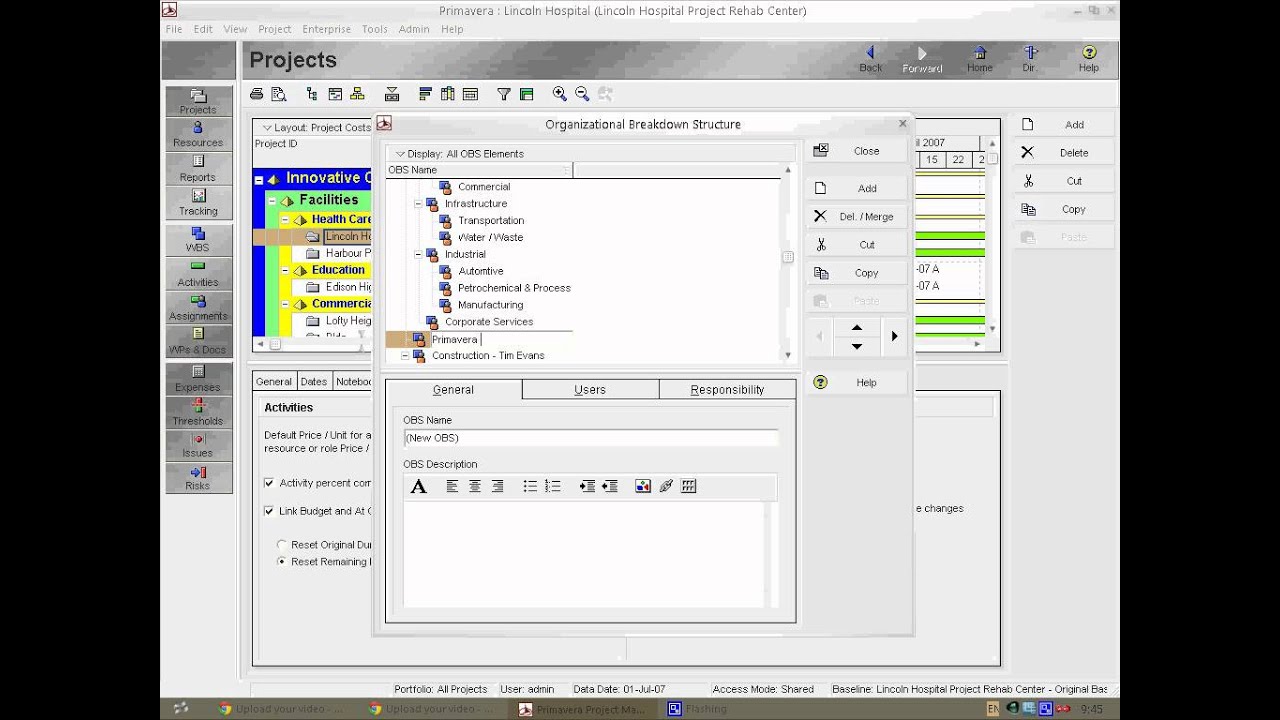Click the OBS Name input field

coord(590,438)
